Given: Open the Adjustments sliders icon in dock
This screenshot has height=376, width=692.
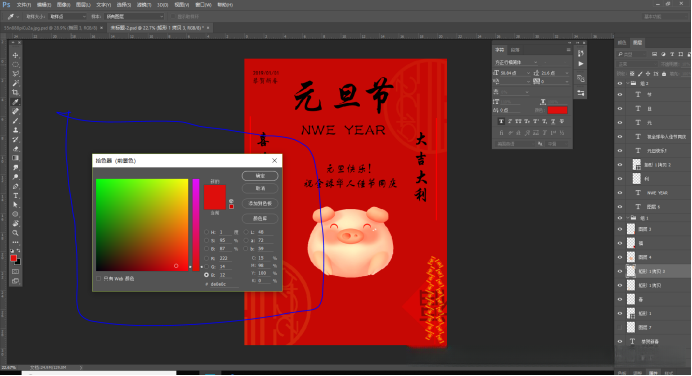Looking at the screenshot, I should tap(581, 93).
